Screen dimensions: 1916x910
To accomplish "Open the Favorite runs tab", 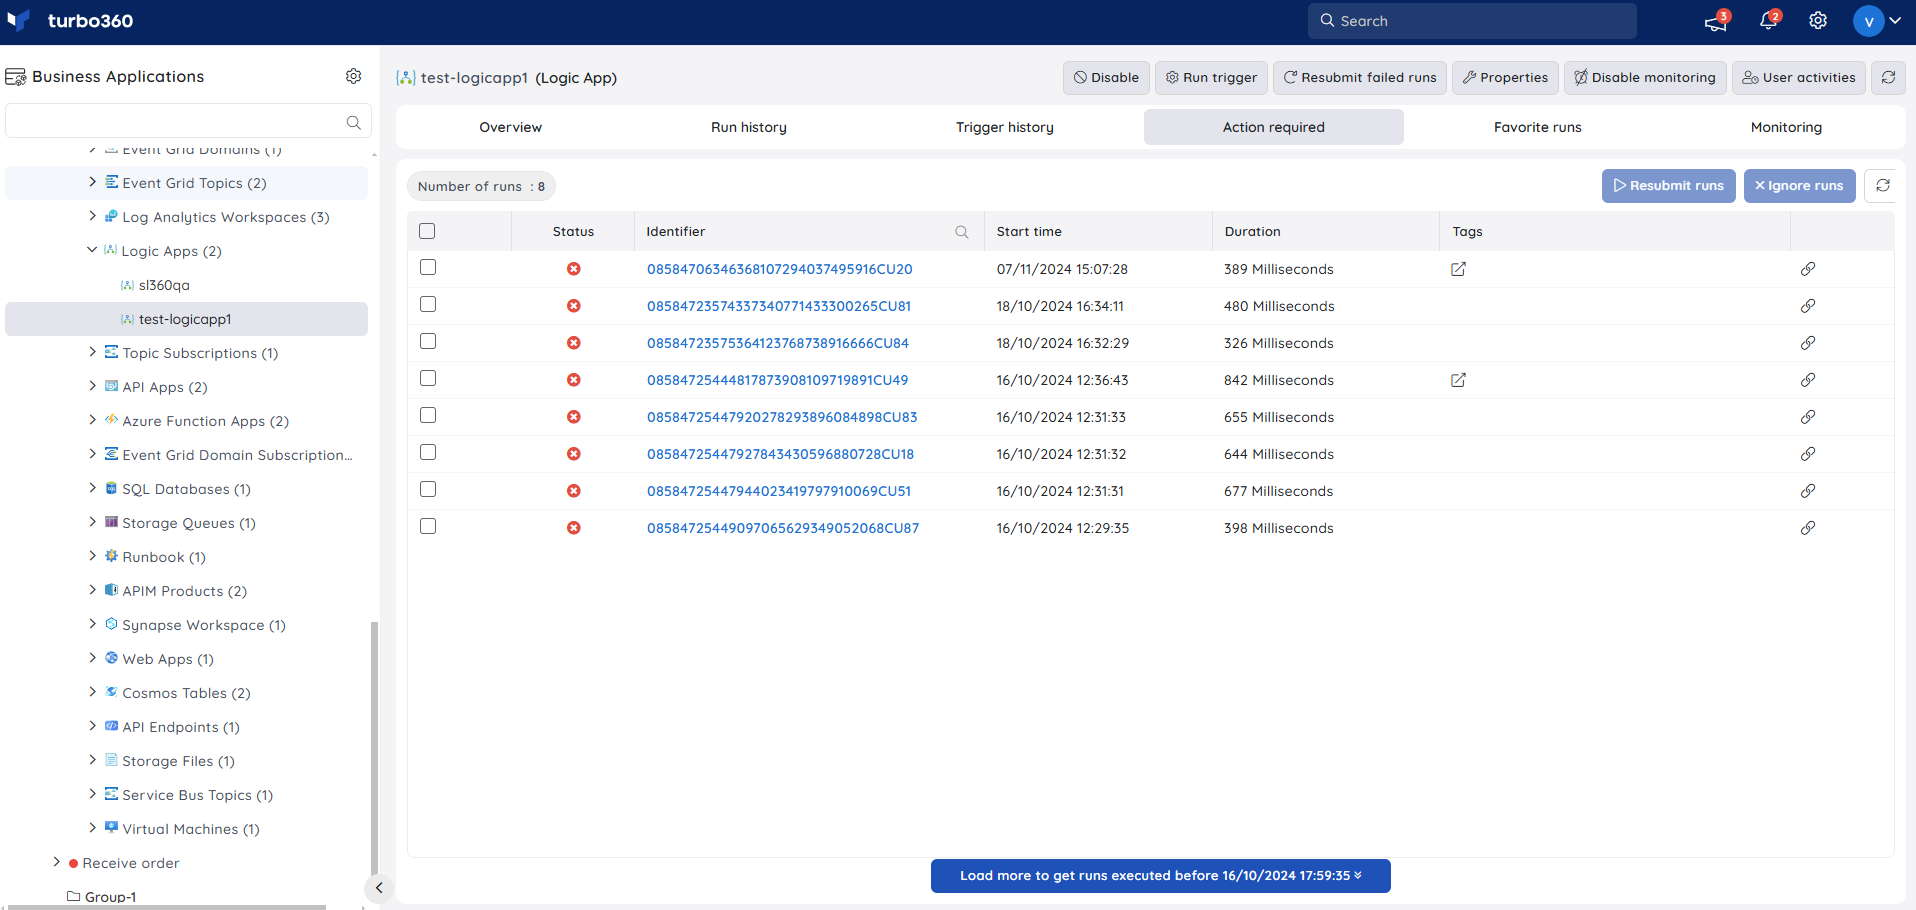I will tap(1538, 127).
